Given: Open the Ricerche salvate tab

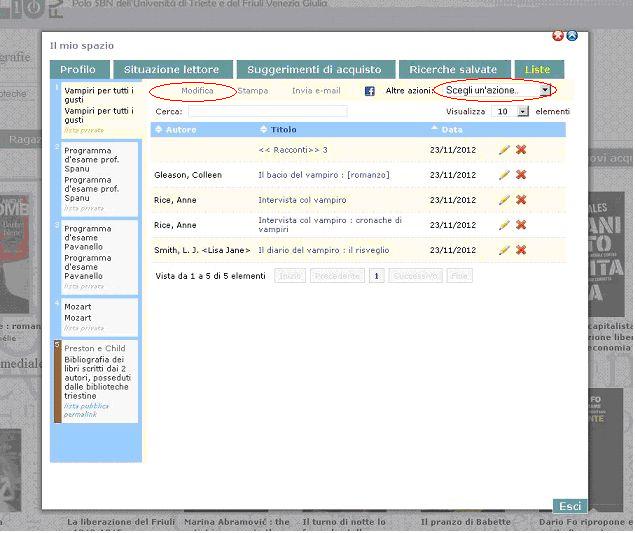Looking at the screenshot, I should point(453,70).
